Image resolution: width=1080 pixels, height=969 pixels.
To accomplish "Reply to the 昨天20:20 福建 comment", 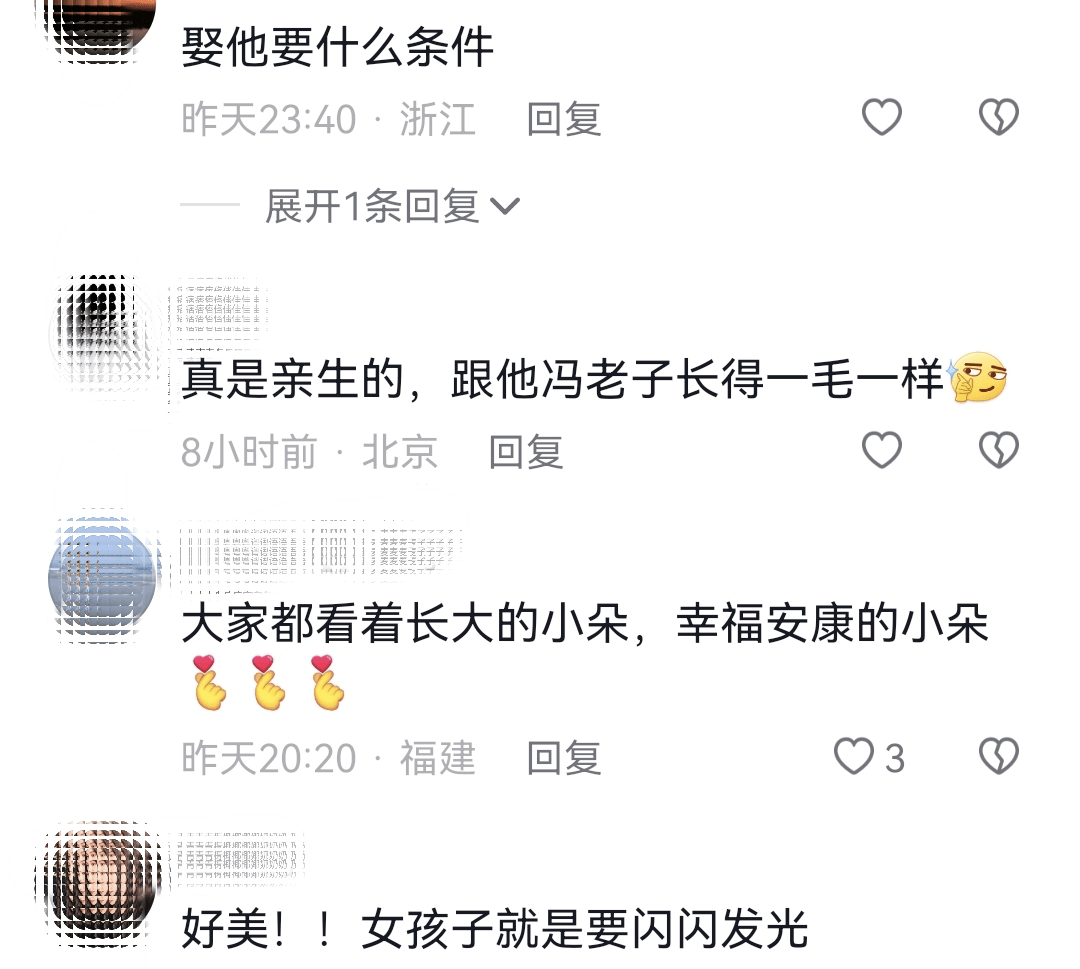I will (564, 758).
